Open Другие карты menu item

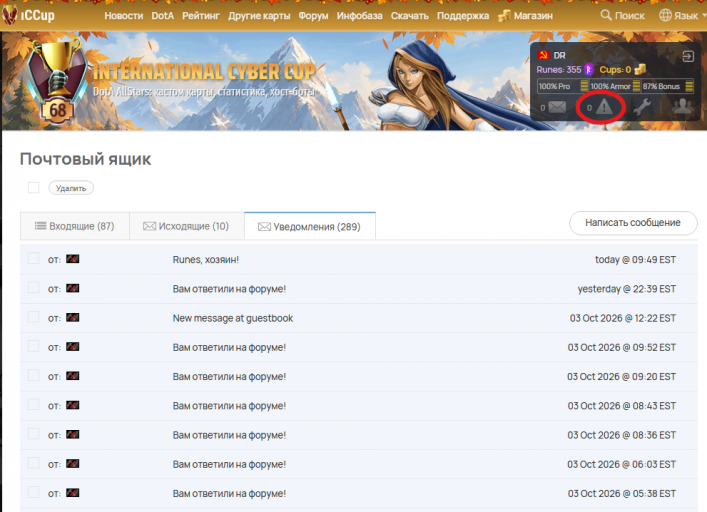(x=259, y=16)
